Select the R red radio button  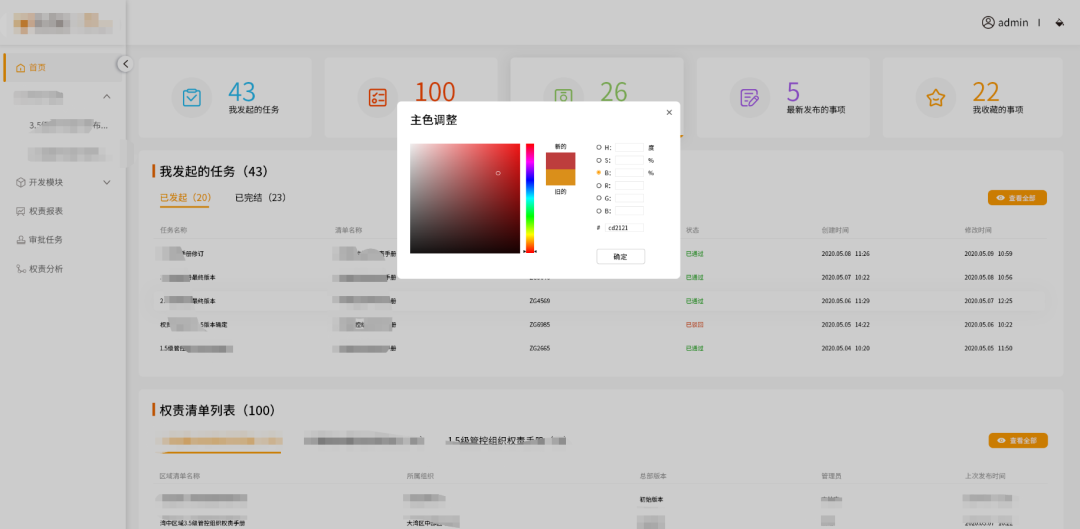click(x=599, y=185)
